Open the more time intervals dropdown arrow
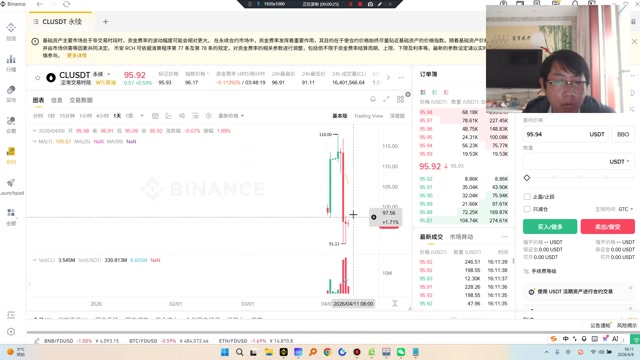The height and width of the screenshot is (360, 640). pyautogui.click(x=142, y=116)
